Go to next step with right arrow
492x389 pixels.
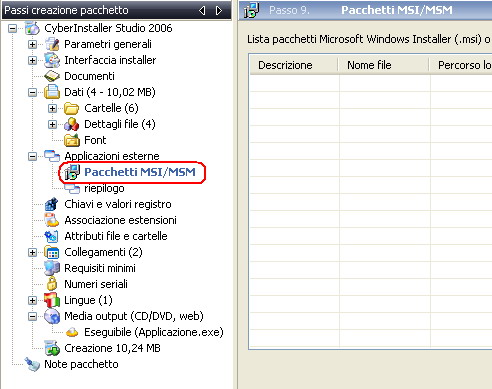(219, 11)
